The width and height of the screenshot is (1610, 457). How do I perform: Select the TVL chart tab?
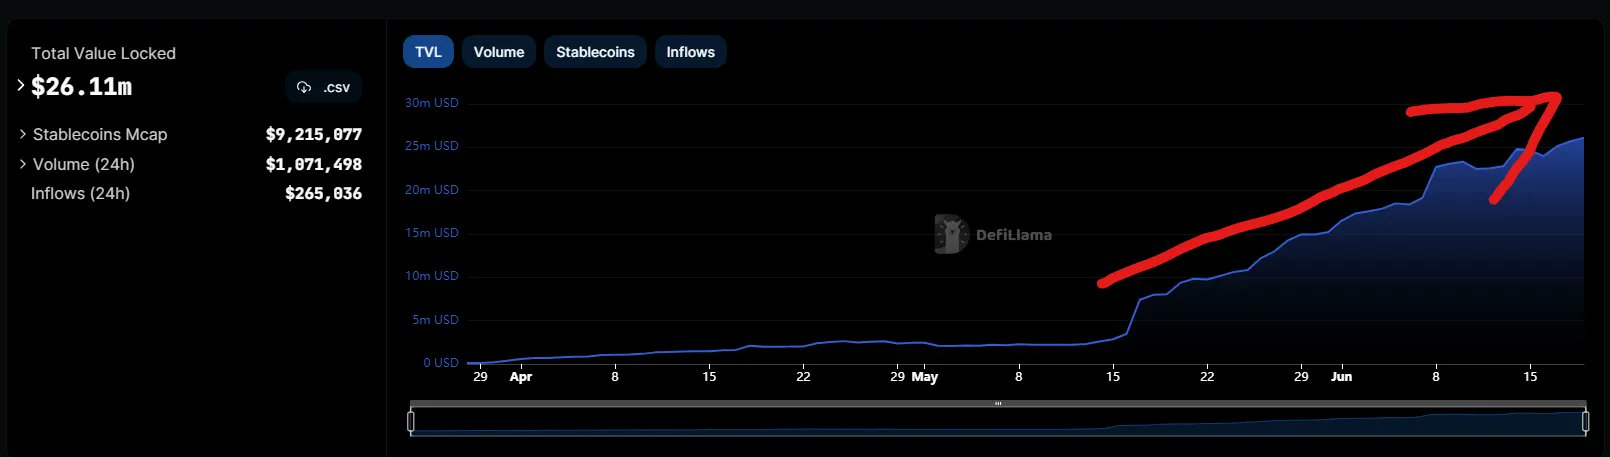click(428, 52)
